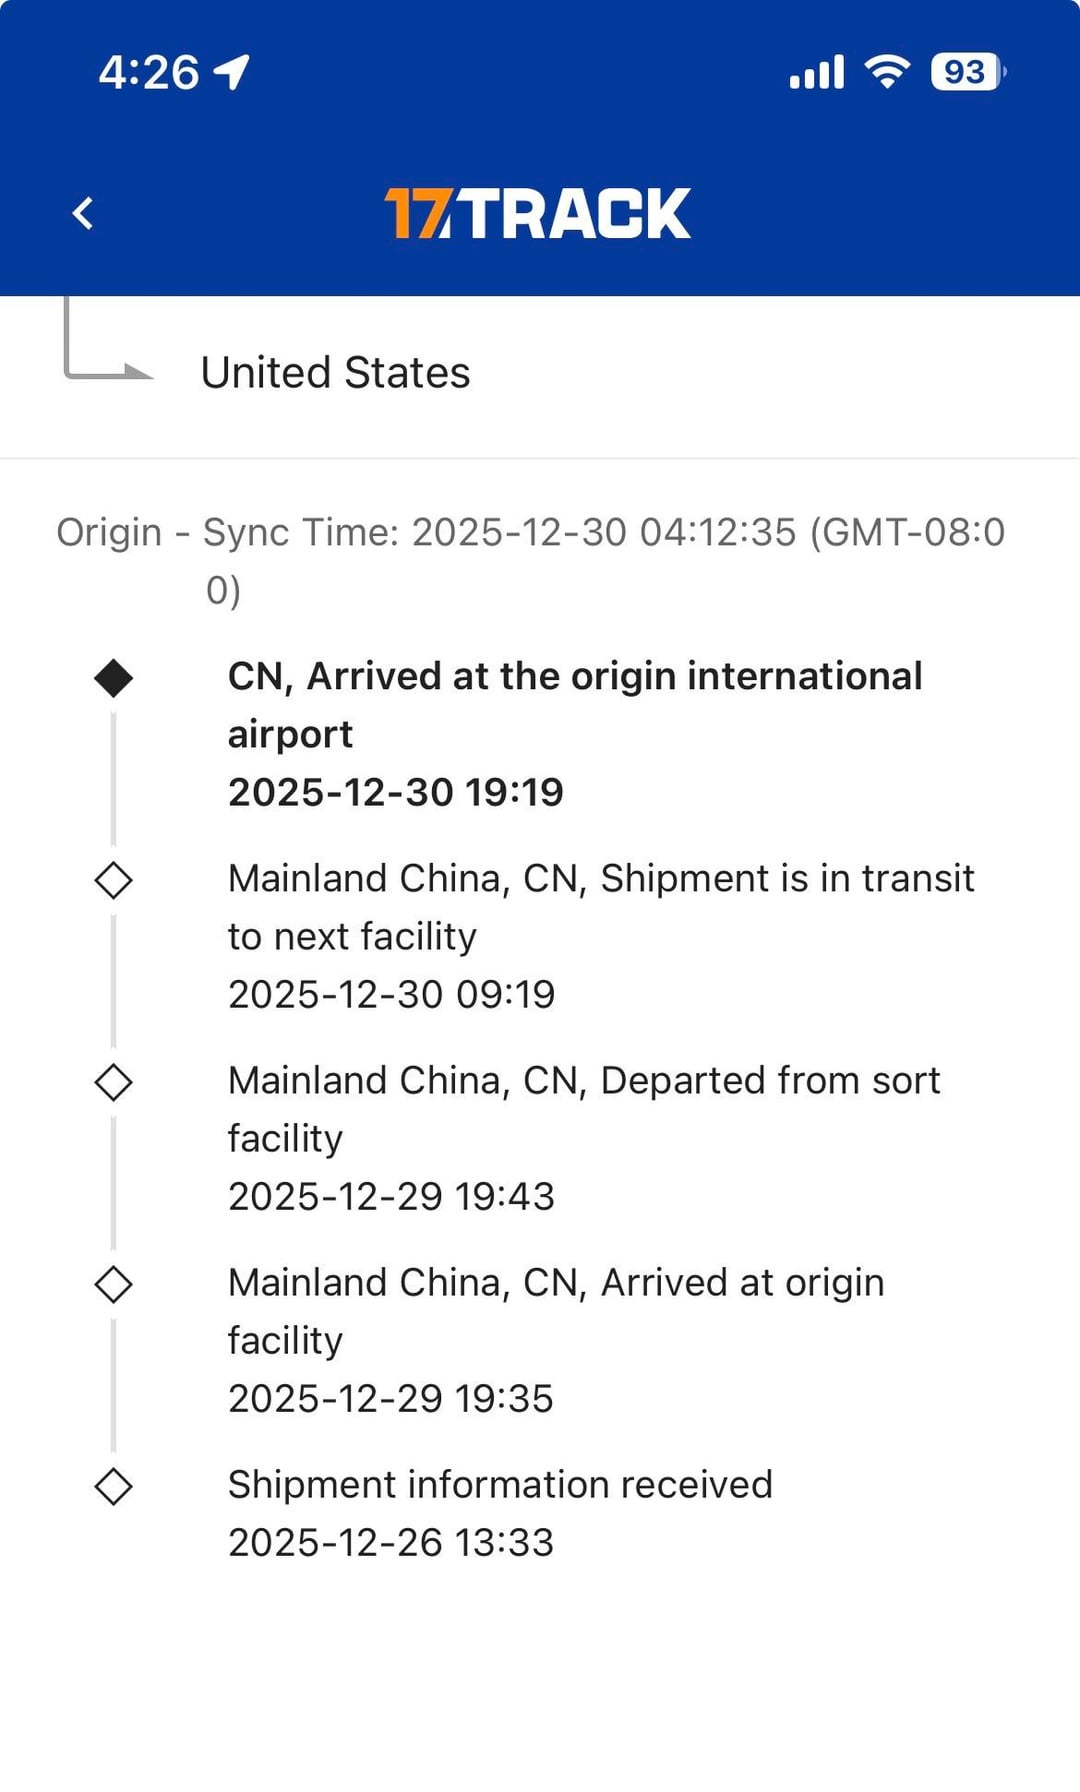Image resolution: width=1080 pixels, height=1792 pixels.
Task: Select Shipment is in transit event text
Action: [600, 907]
